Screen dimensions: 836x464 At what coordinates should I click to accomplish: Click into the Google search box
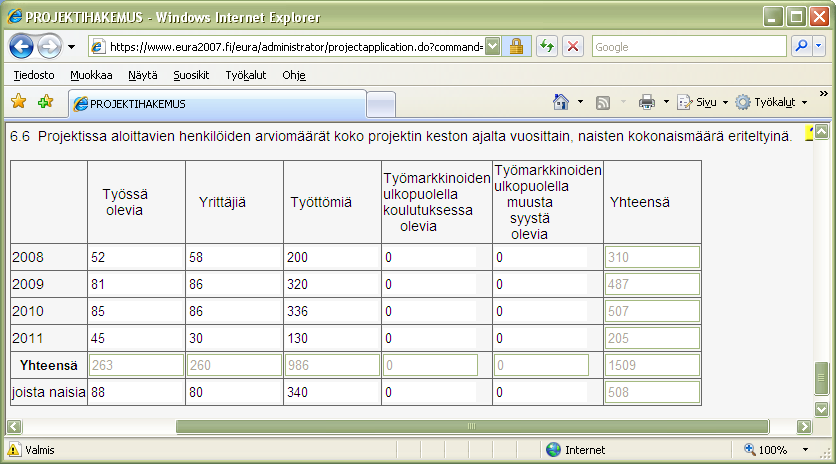(x=689, y=46)
